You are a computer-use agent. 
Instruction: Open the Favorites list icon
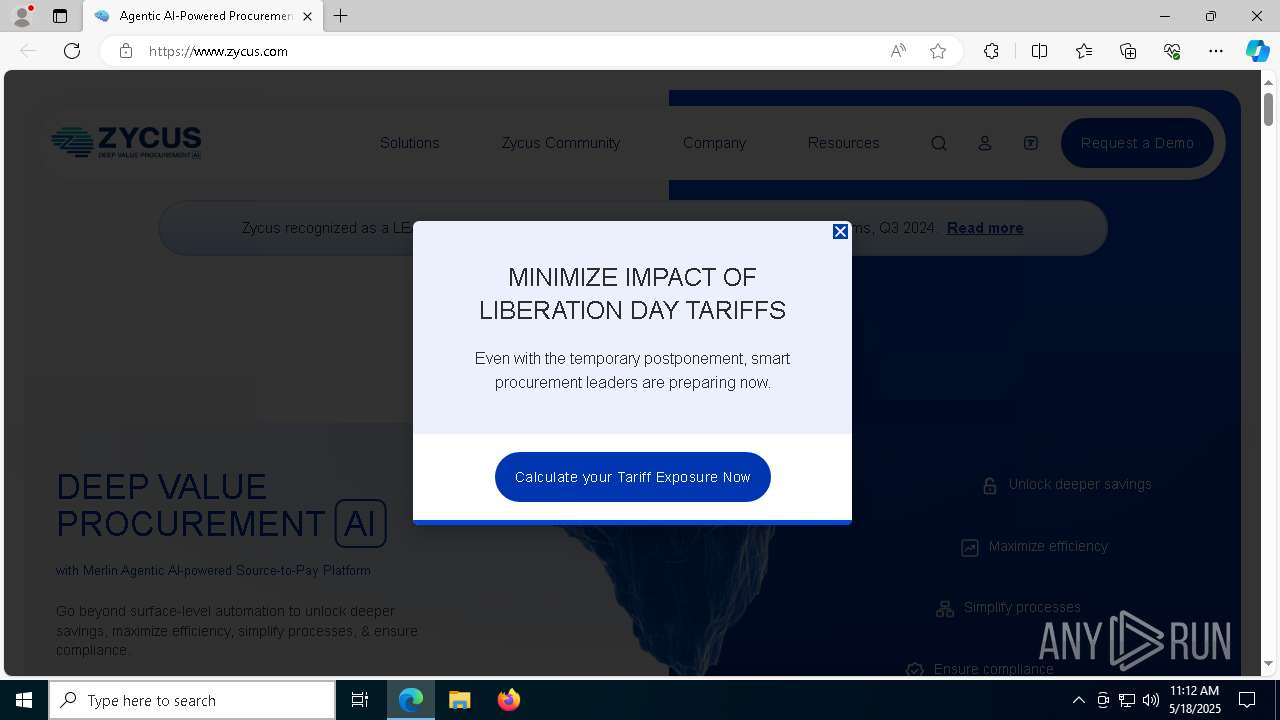(1084, 51)
